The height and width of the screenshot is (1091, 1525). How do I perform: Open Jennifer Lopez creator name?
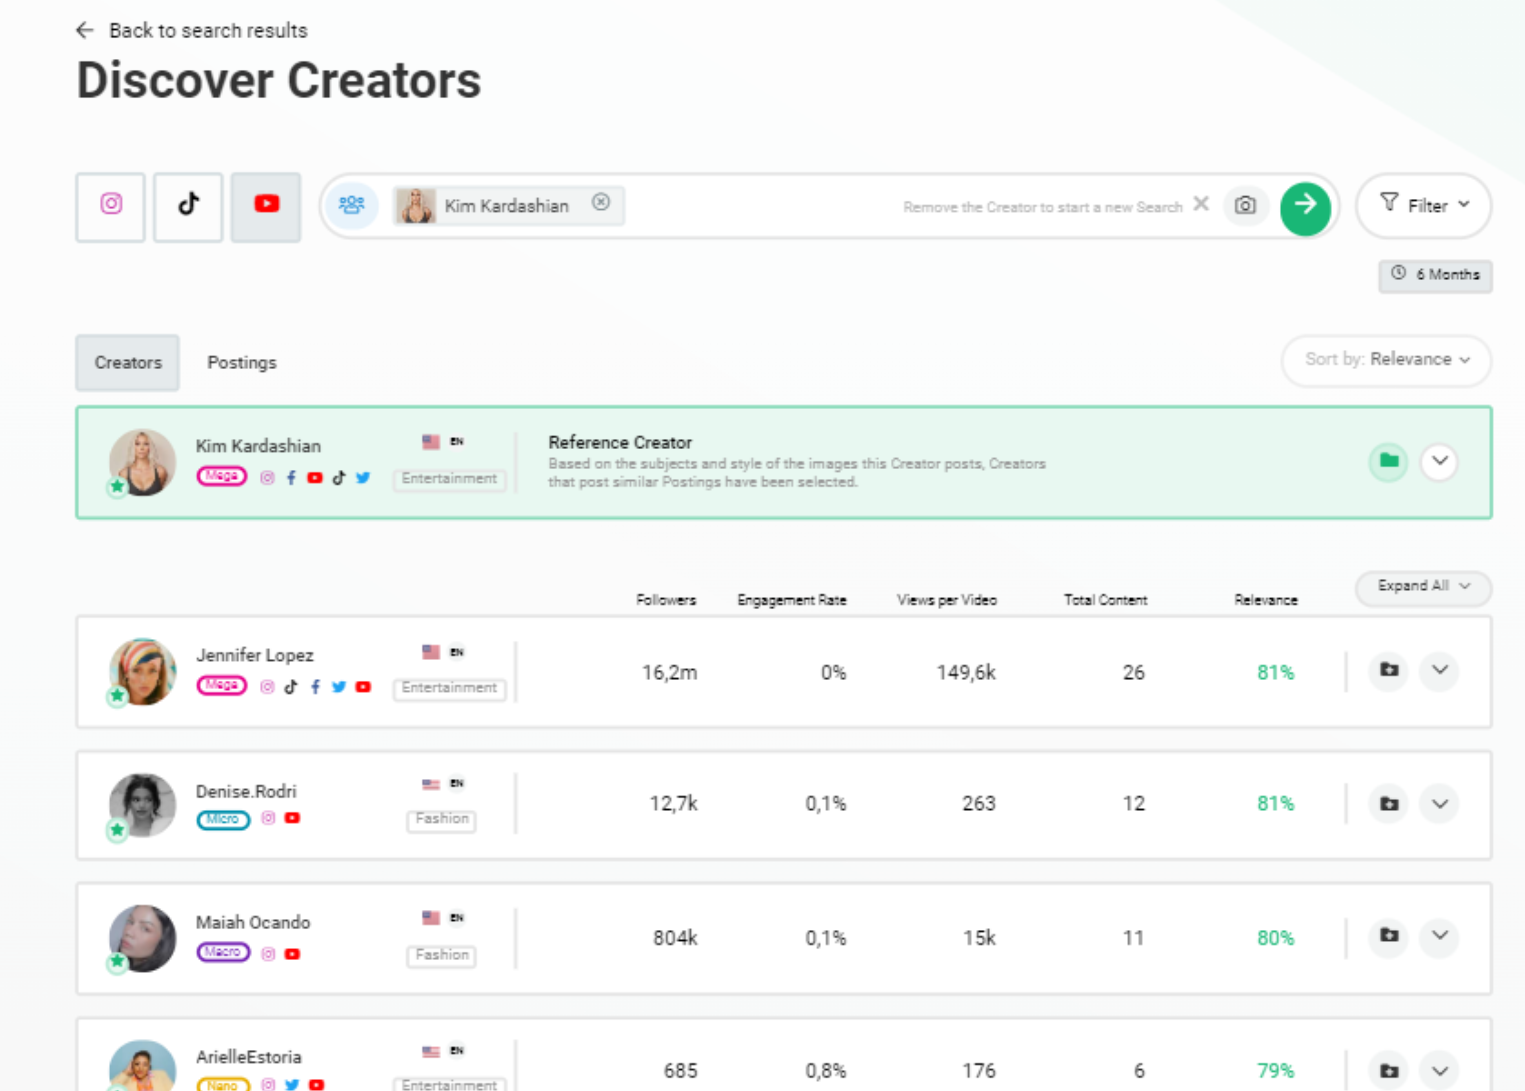(254, 655)
